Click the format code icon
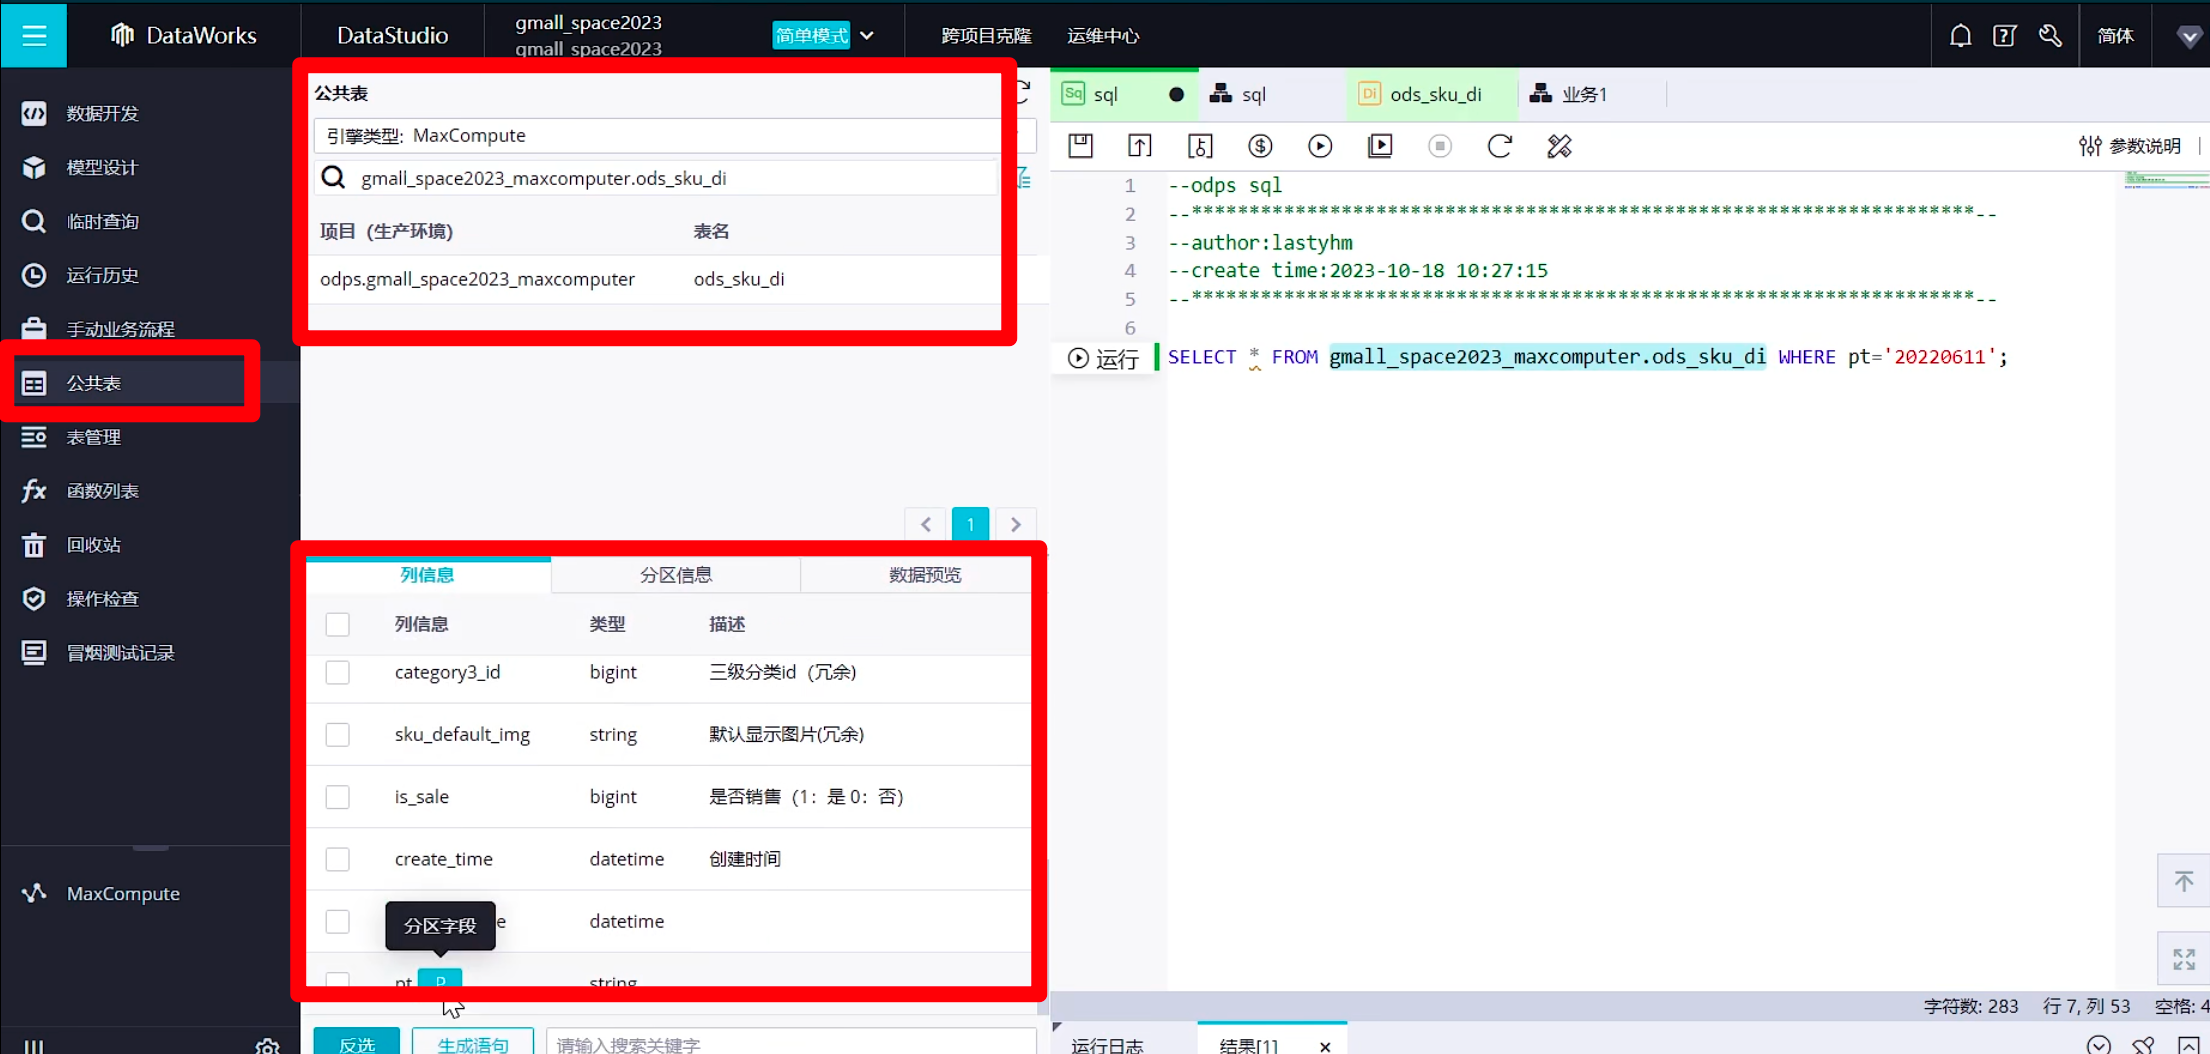Viewport: 2210px width, 1054px height. click(x=1560, y=146)
